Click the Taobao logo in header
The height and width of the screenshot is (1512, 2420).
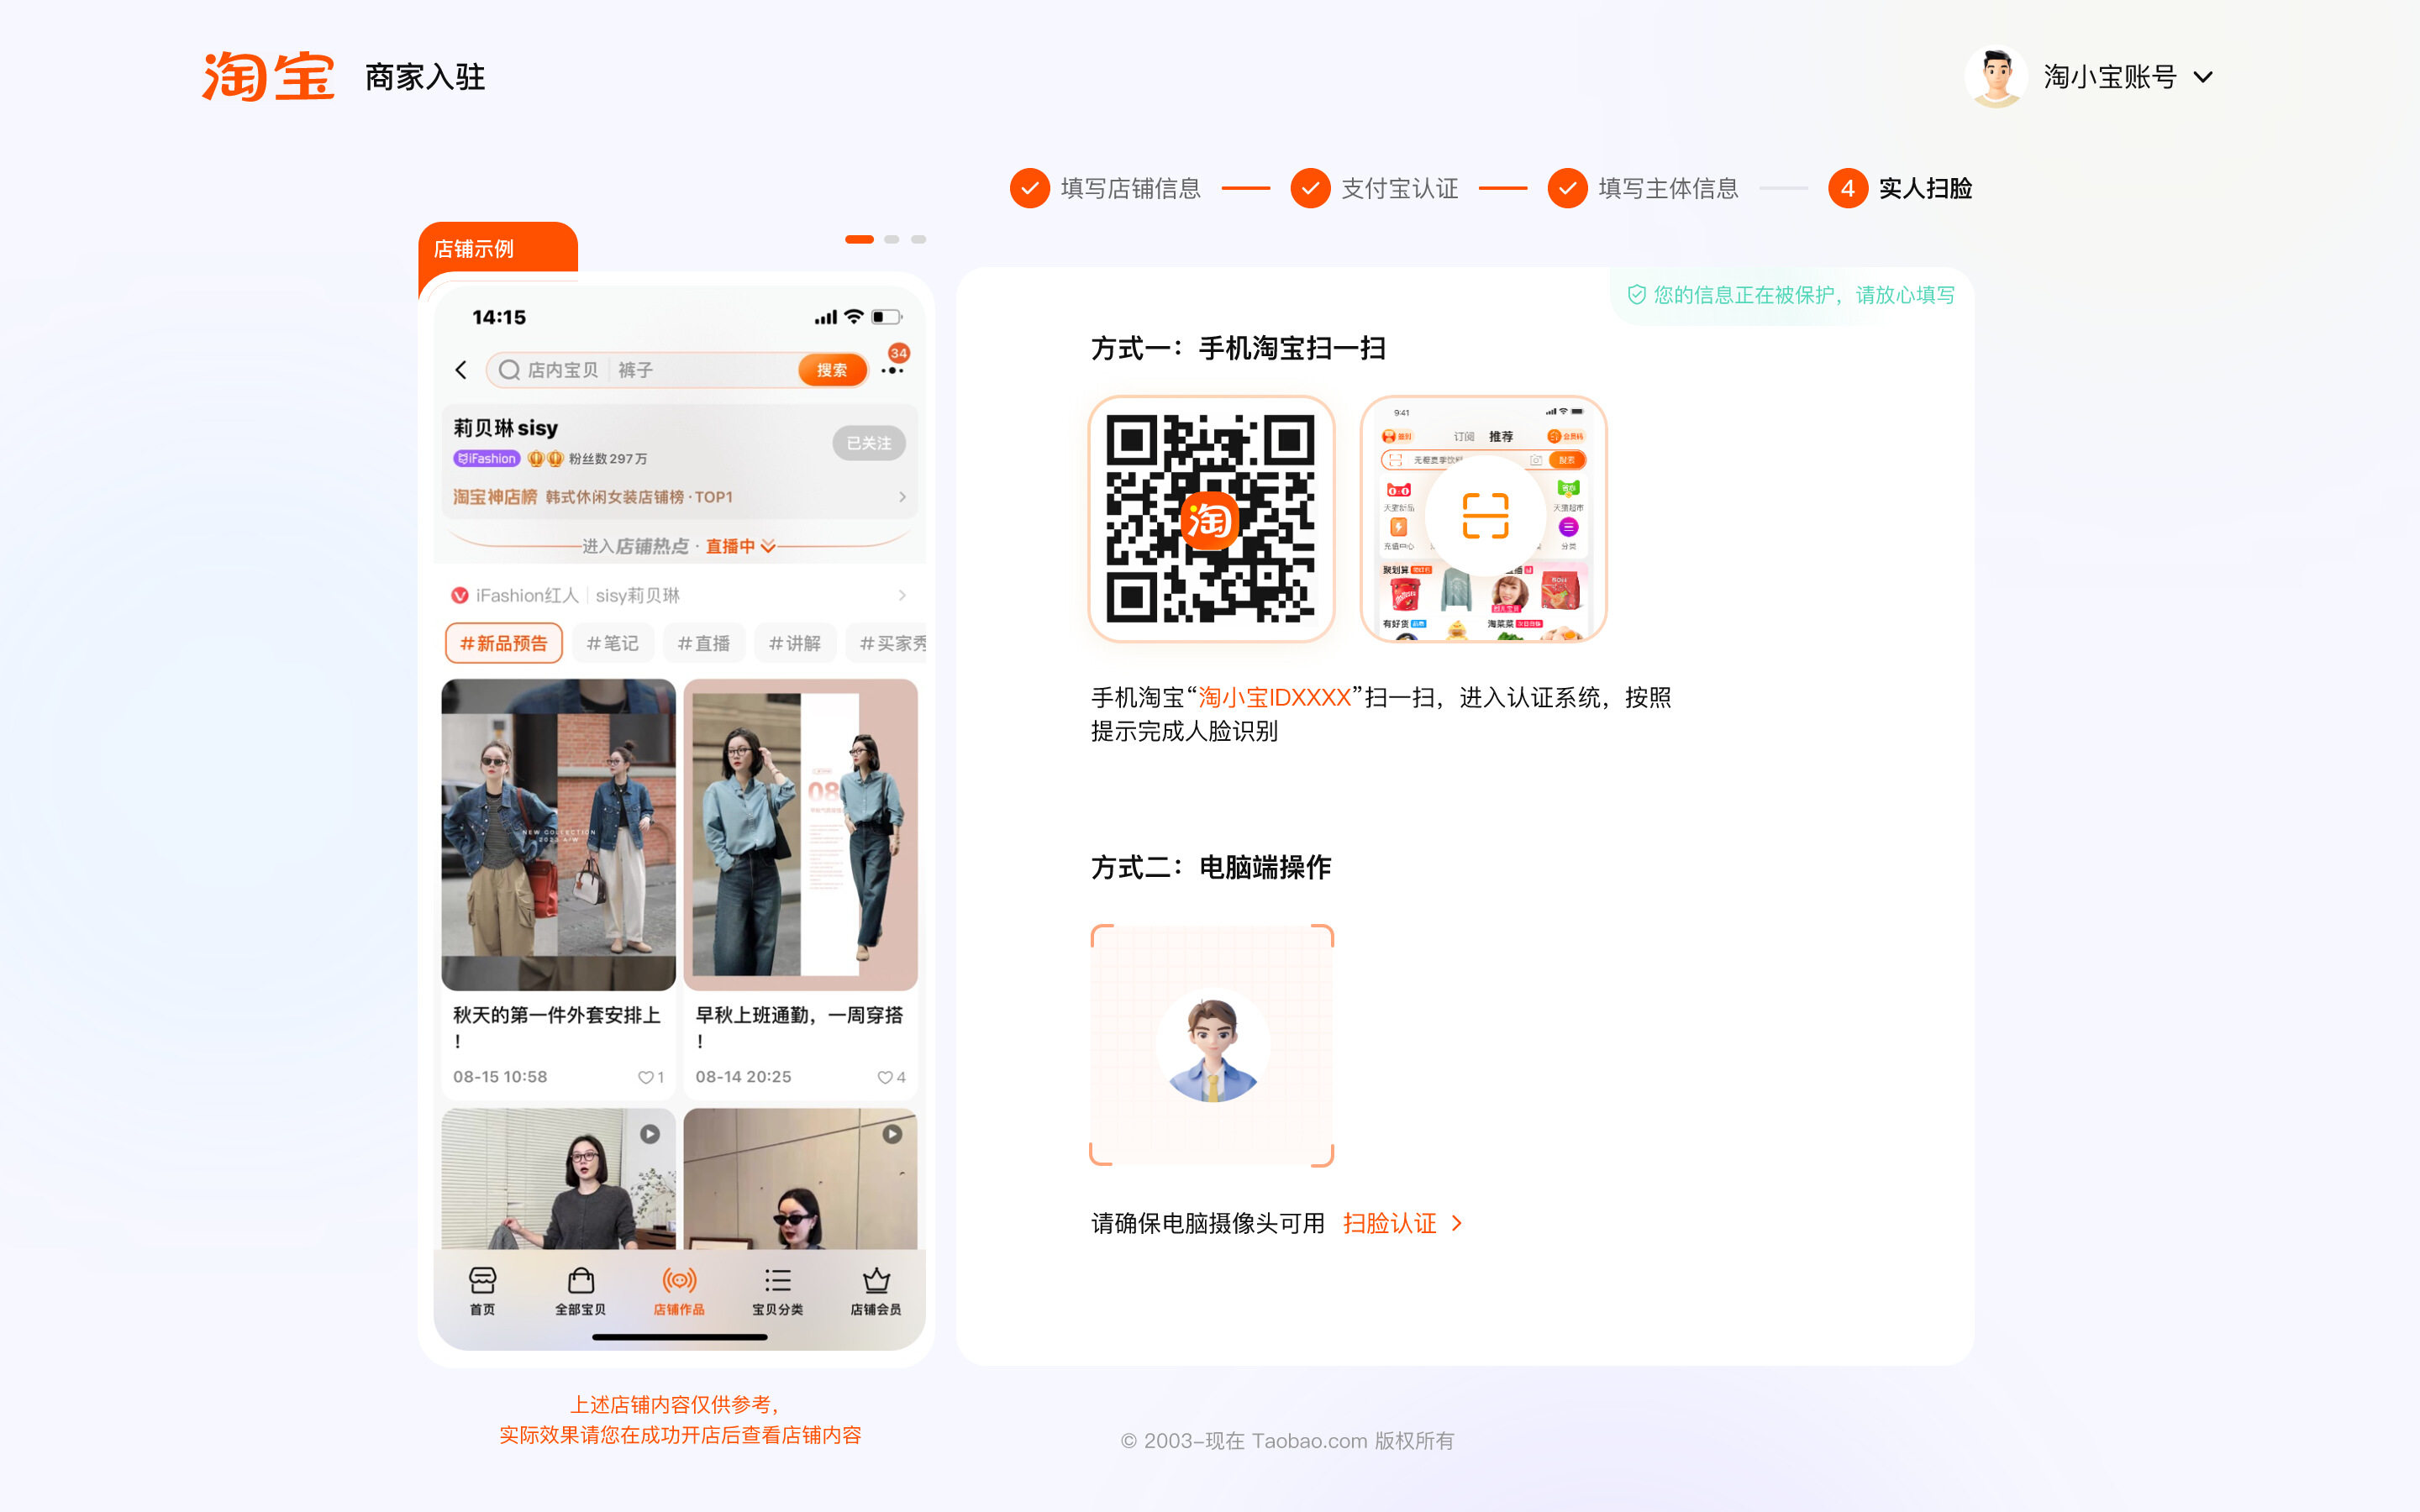[268, 77]
